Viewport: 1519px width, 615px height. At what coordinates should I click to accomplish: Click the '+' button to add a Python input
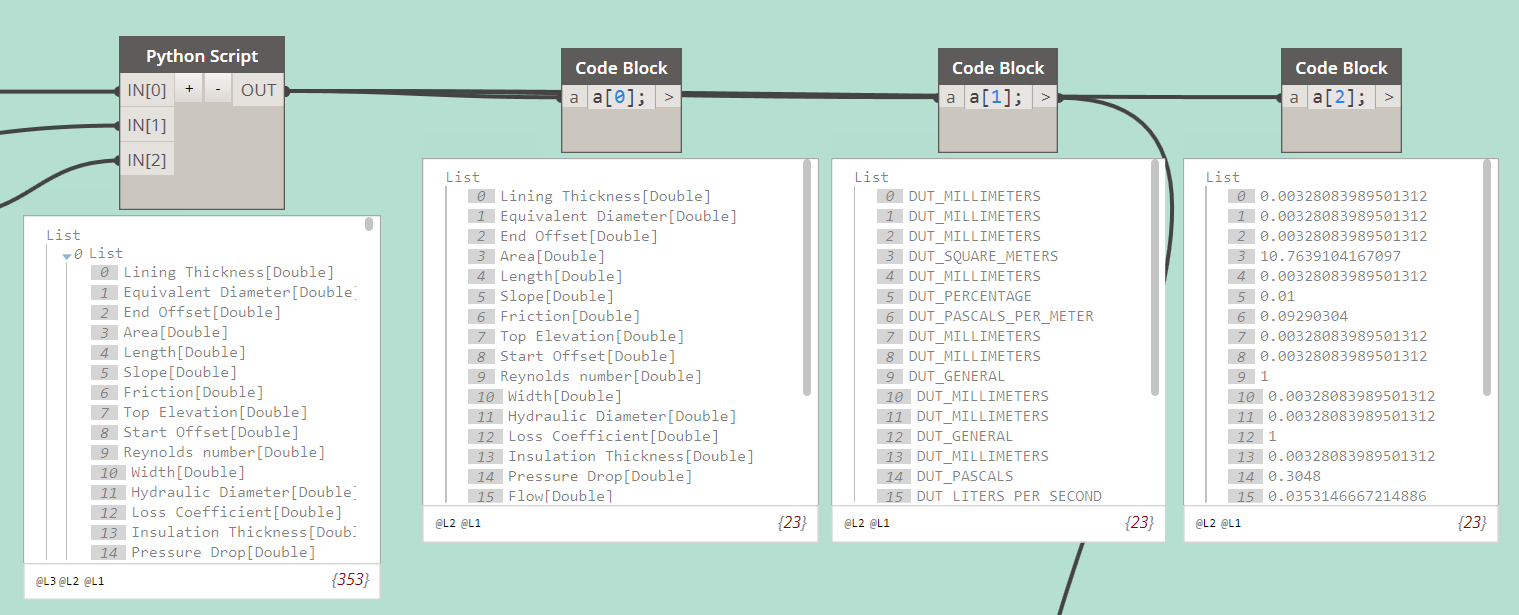(188, 89)
